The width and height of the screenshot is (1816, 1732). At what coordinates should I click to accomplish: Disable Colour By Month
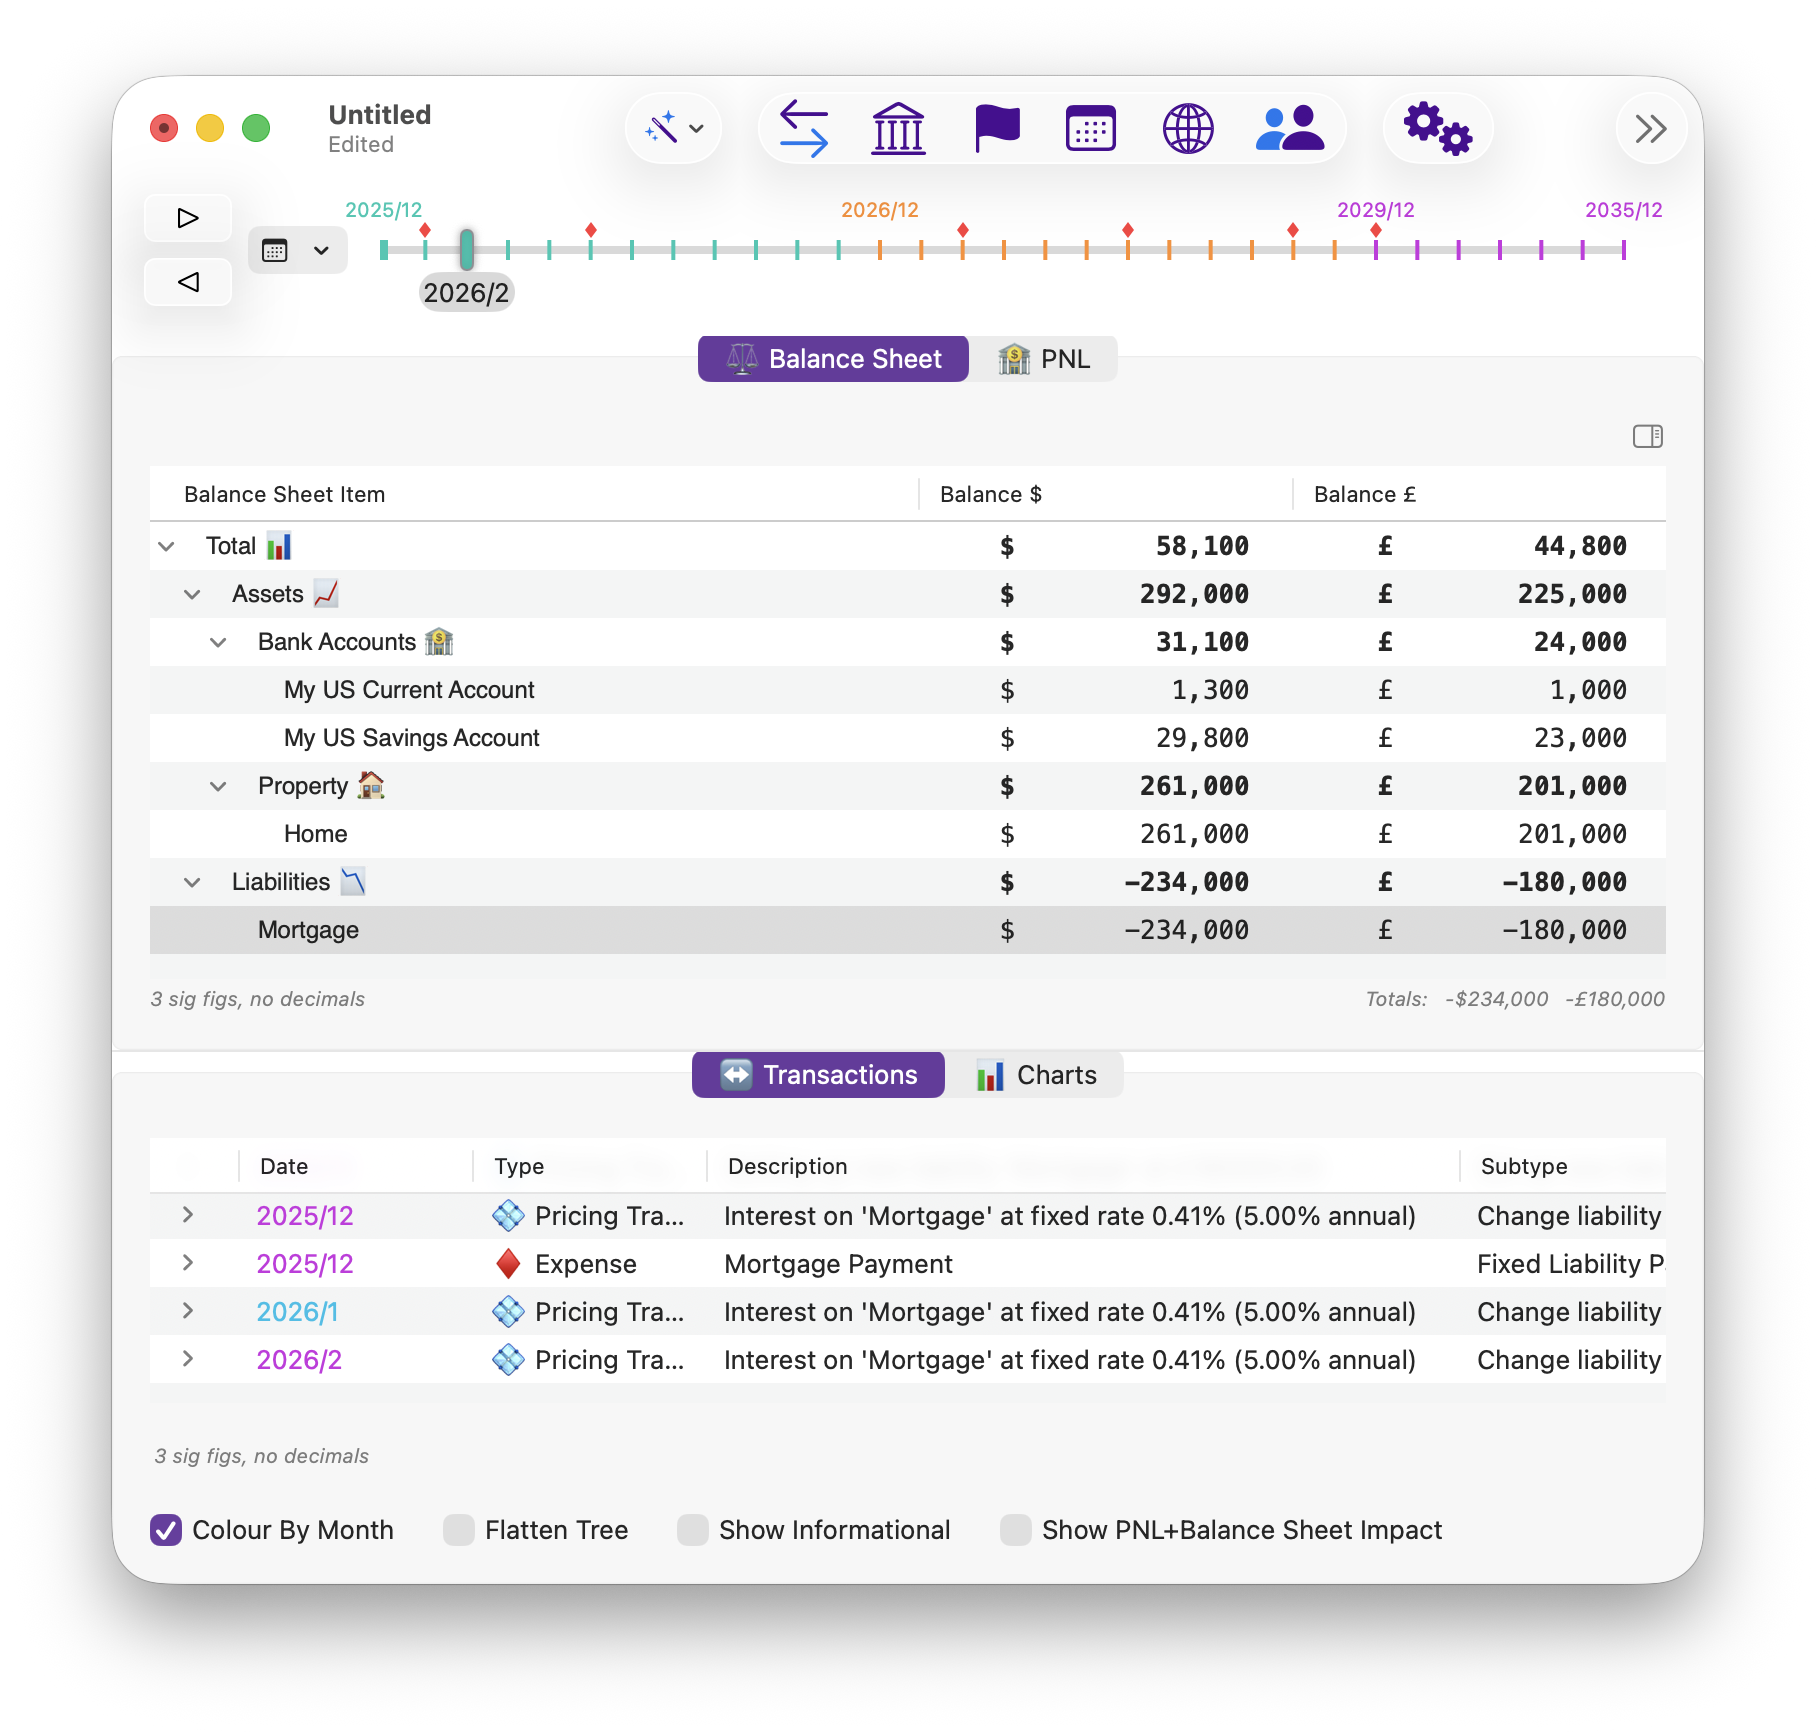tap(166, 1529)
